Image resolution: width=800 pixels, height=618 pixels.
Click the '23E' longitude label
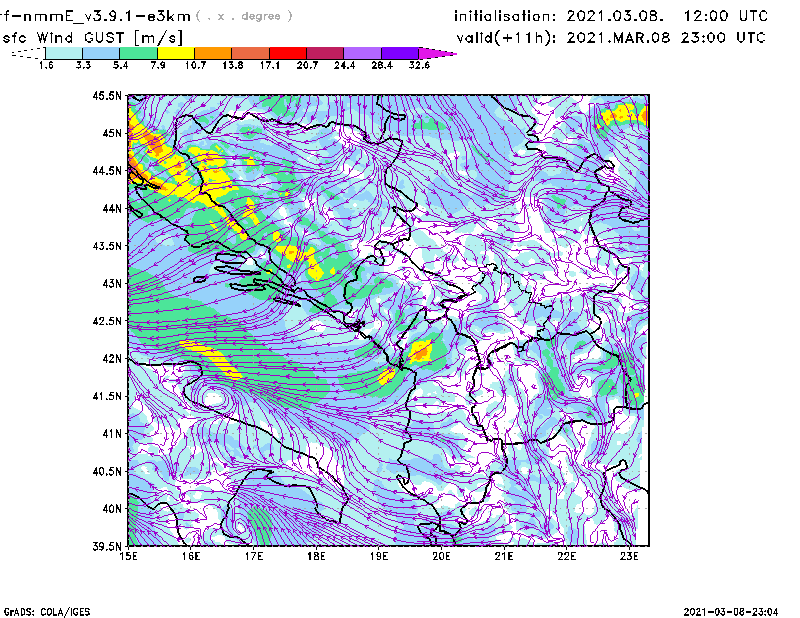[x=629, y=556]
